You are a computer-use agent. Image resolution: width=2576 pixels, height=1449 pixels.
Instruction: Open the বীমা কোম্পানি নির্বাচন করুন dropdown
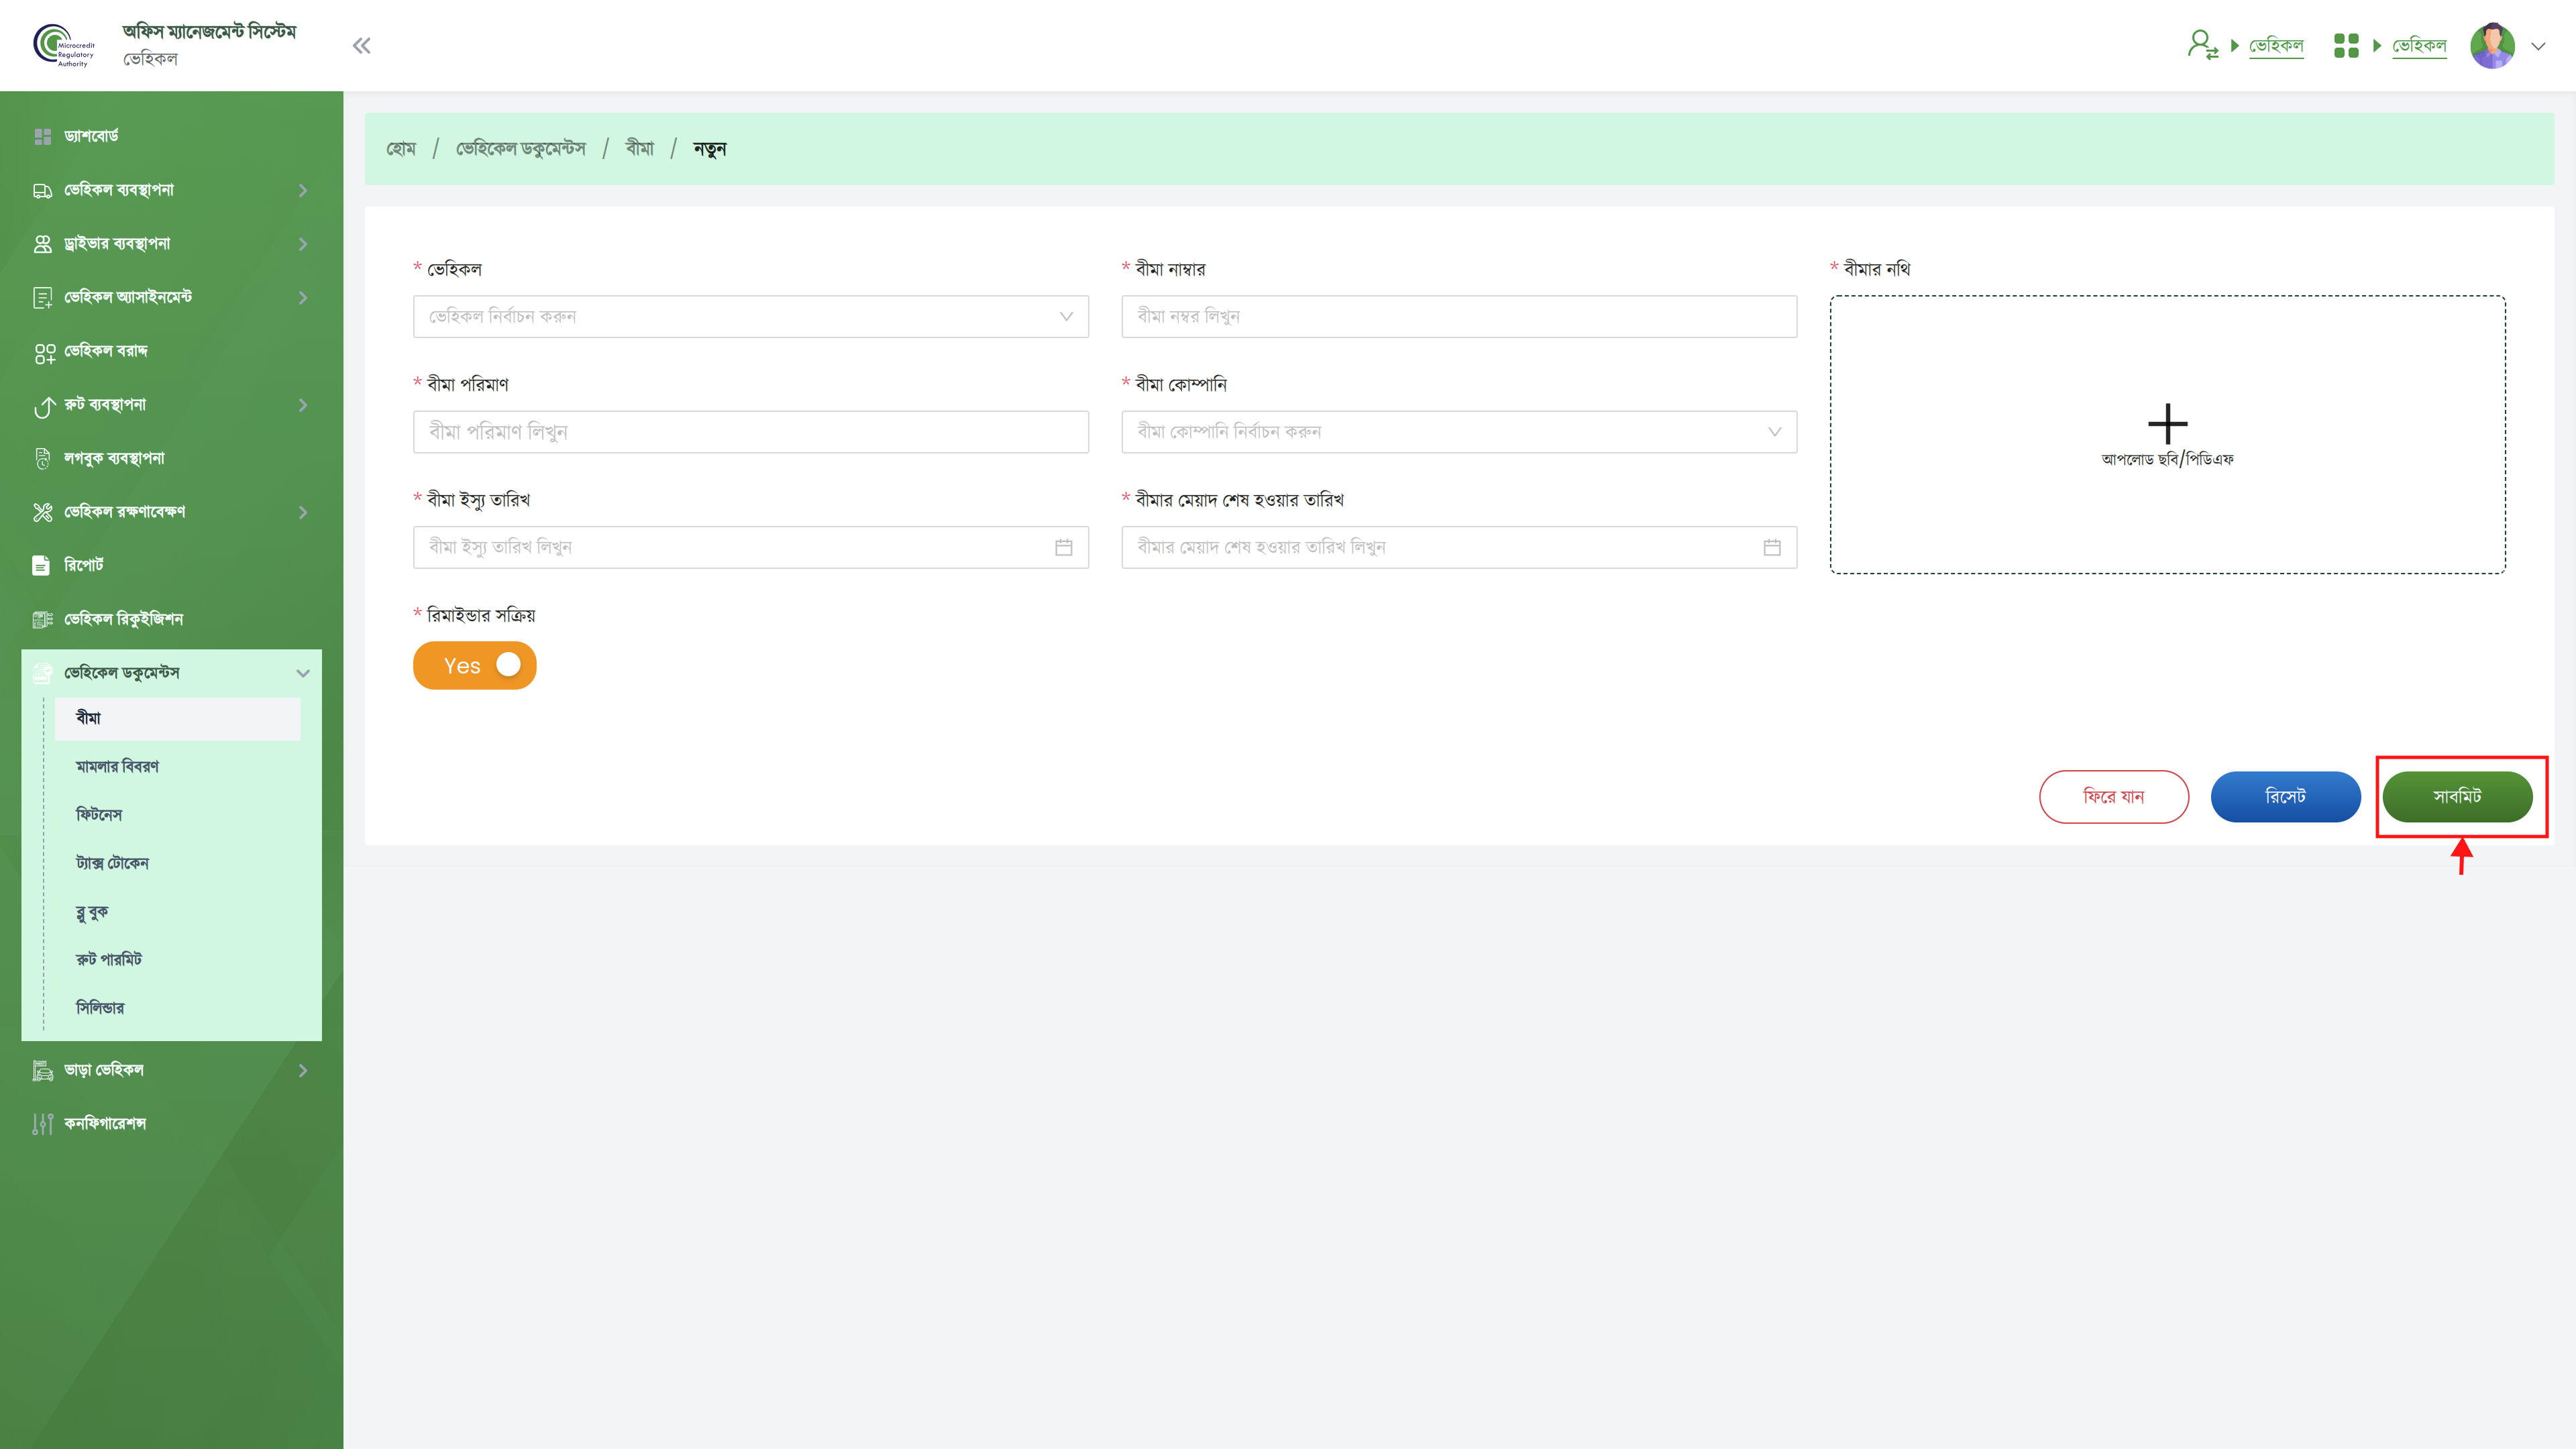pos(1459,432)
